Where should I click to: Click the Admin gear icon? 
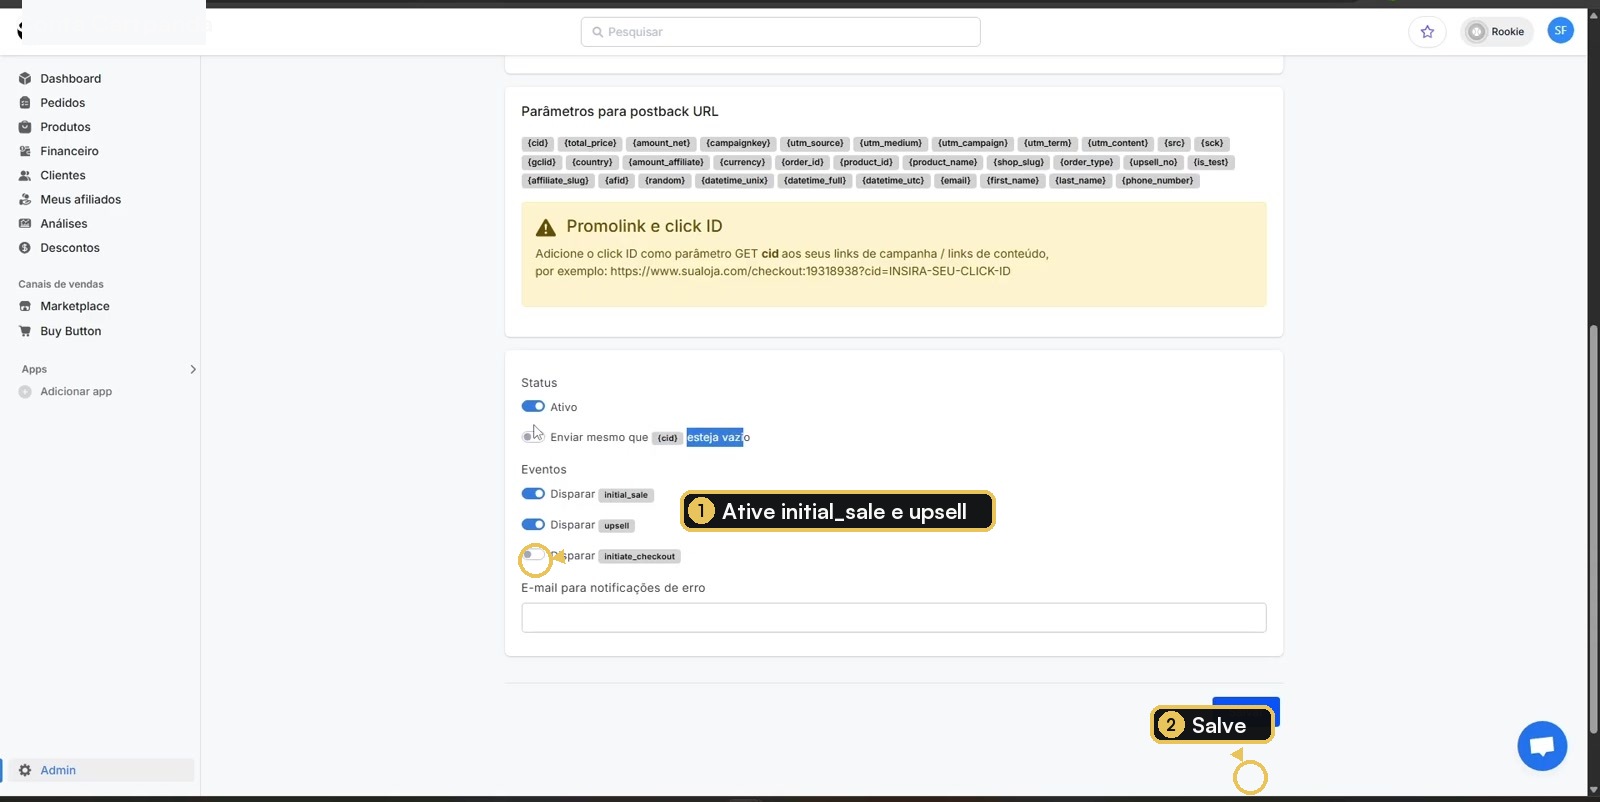tap(25, 770)
